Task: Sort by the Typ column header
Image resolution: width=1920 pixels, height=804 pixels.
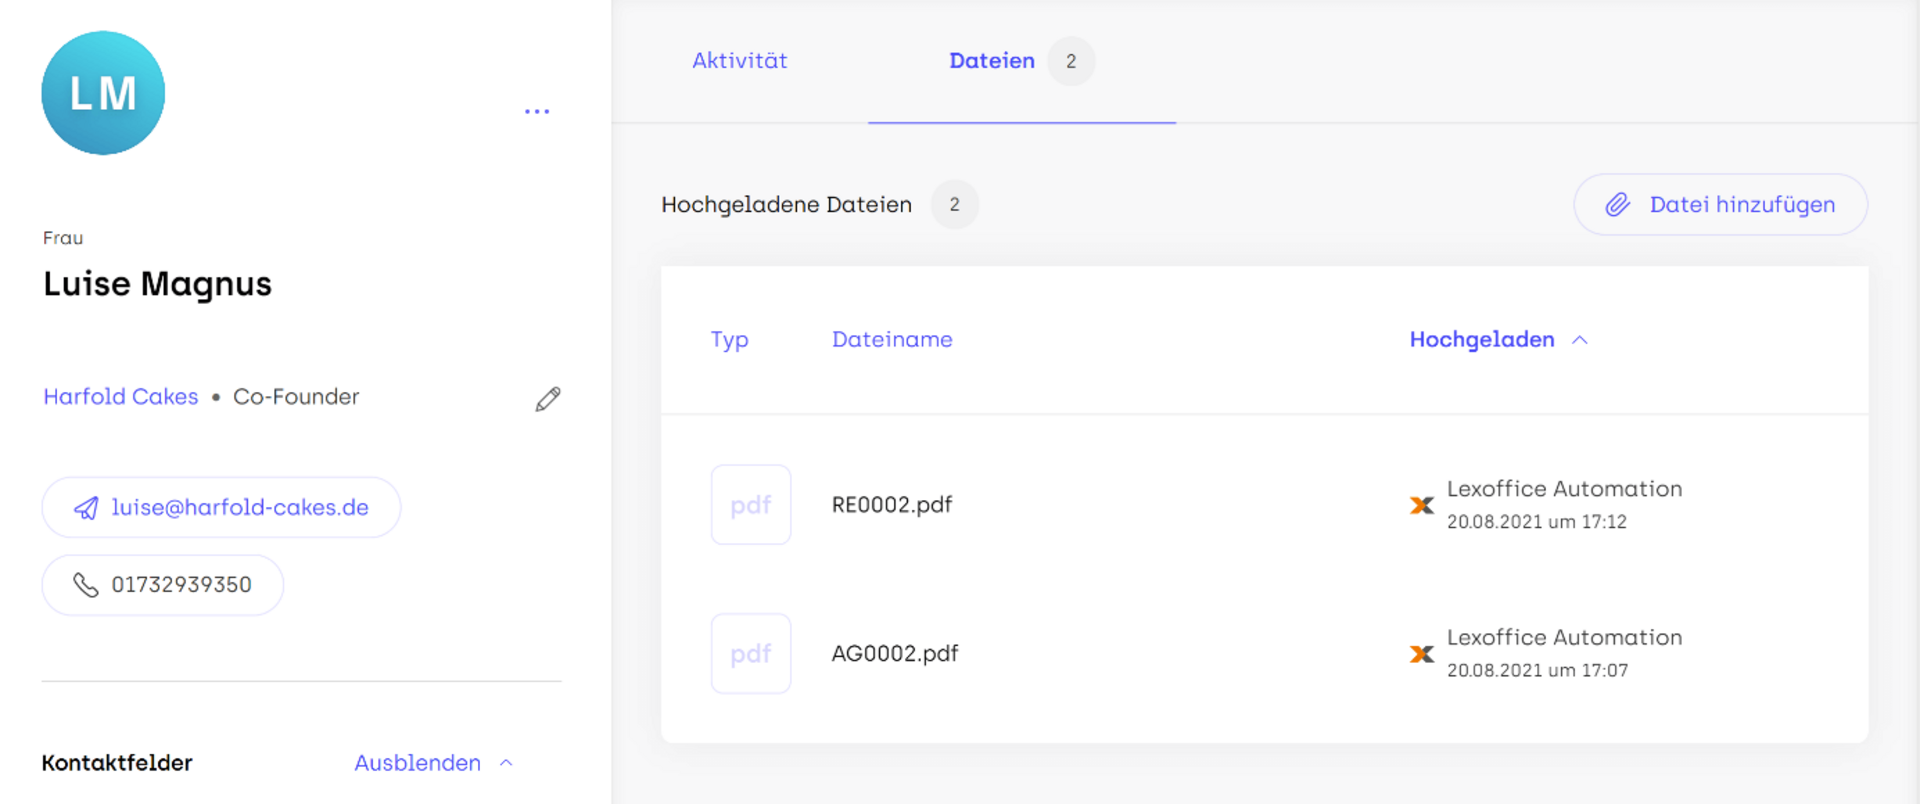Action: [729, 340]
